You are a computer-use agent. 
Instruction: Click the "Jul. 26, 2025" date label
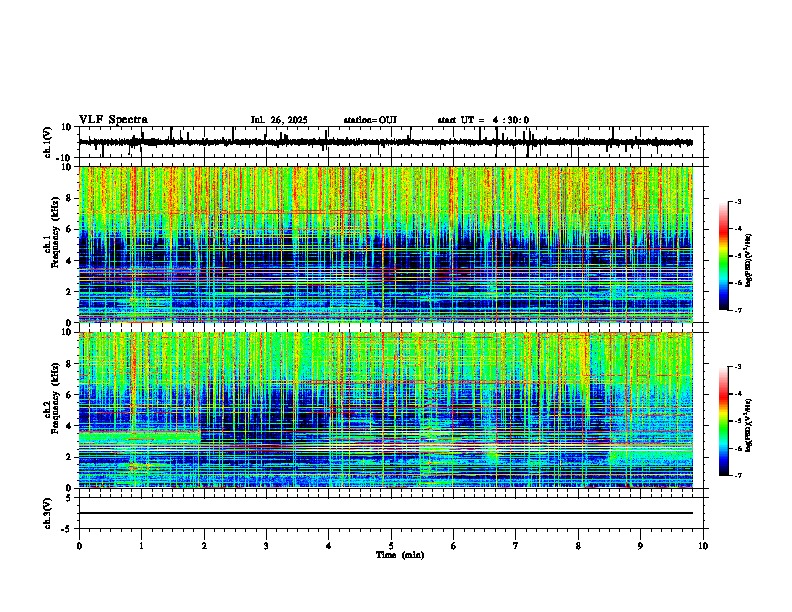pos(279,120)
